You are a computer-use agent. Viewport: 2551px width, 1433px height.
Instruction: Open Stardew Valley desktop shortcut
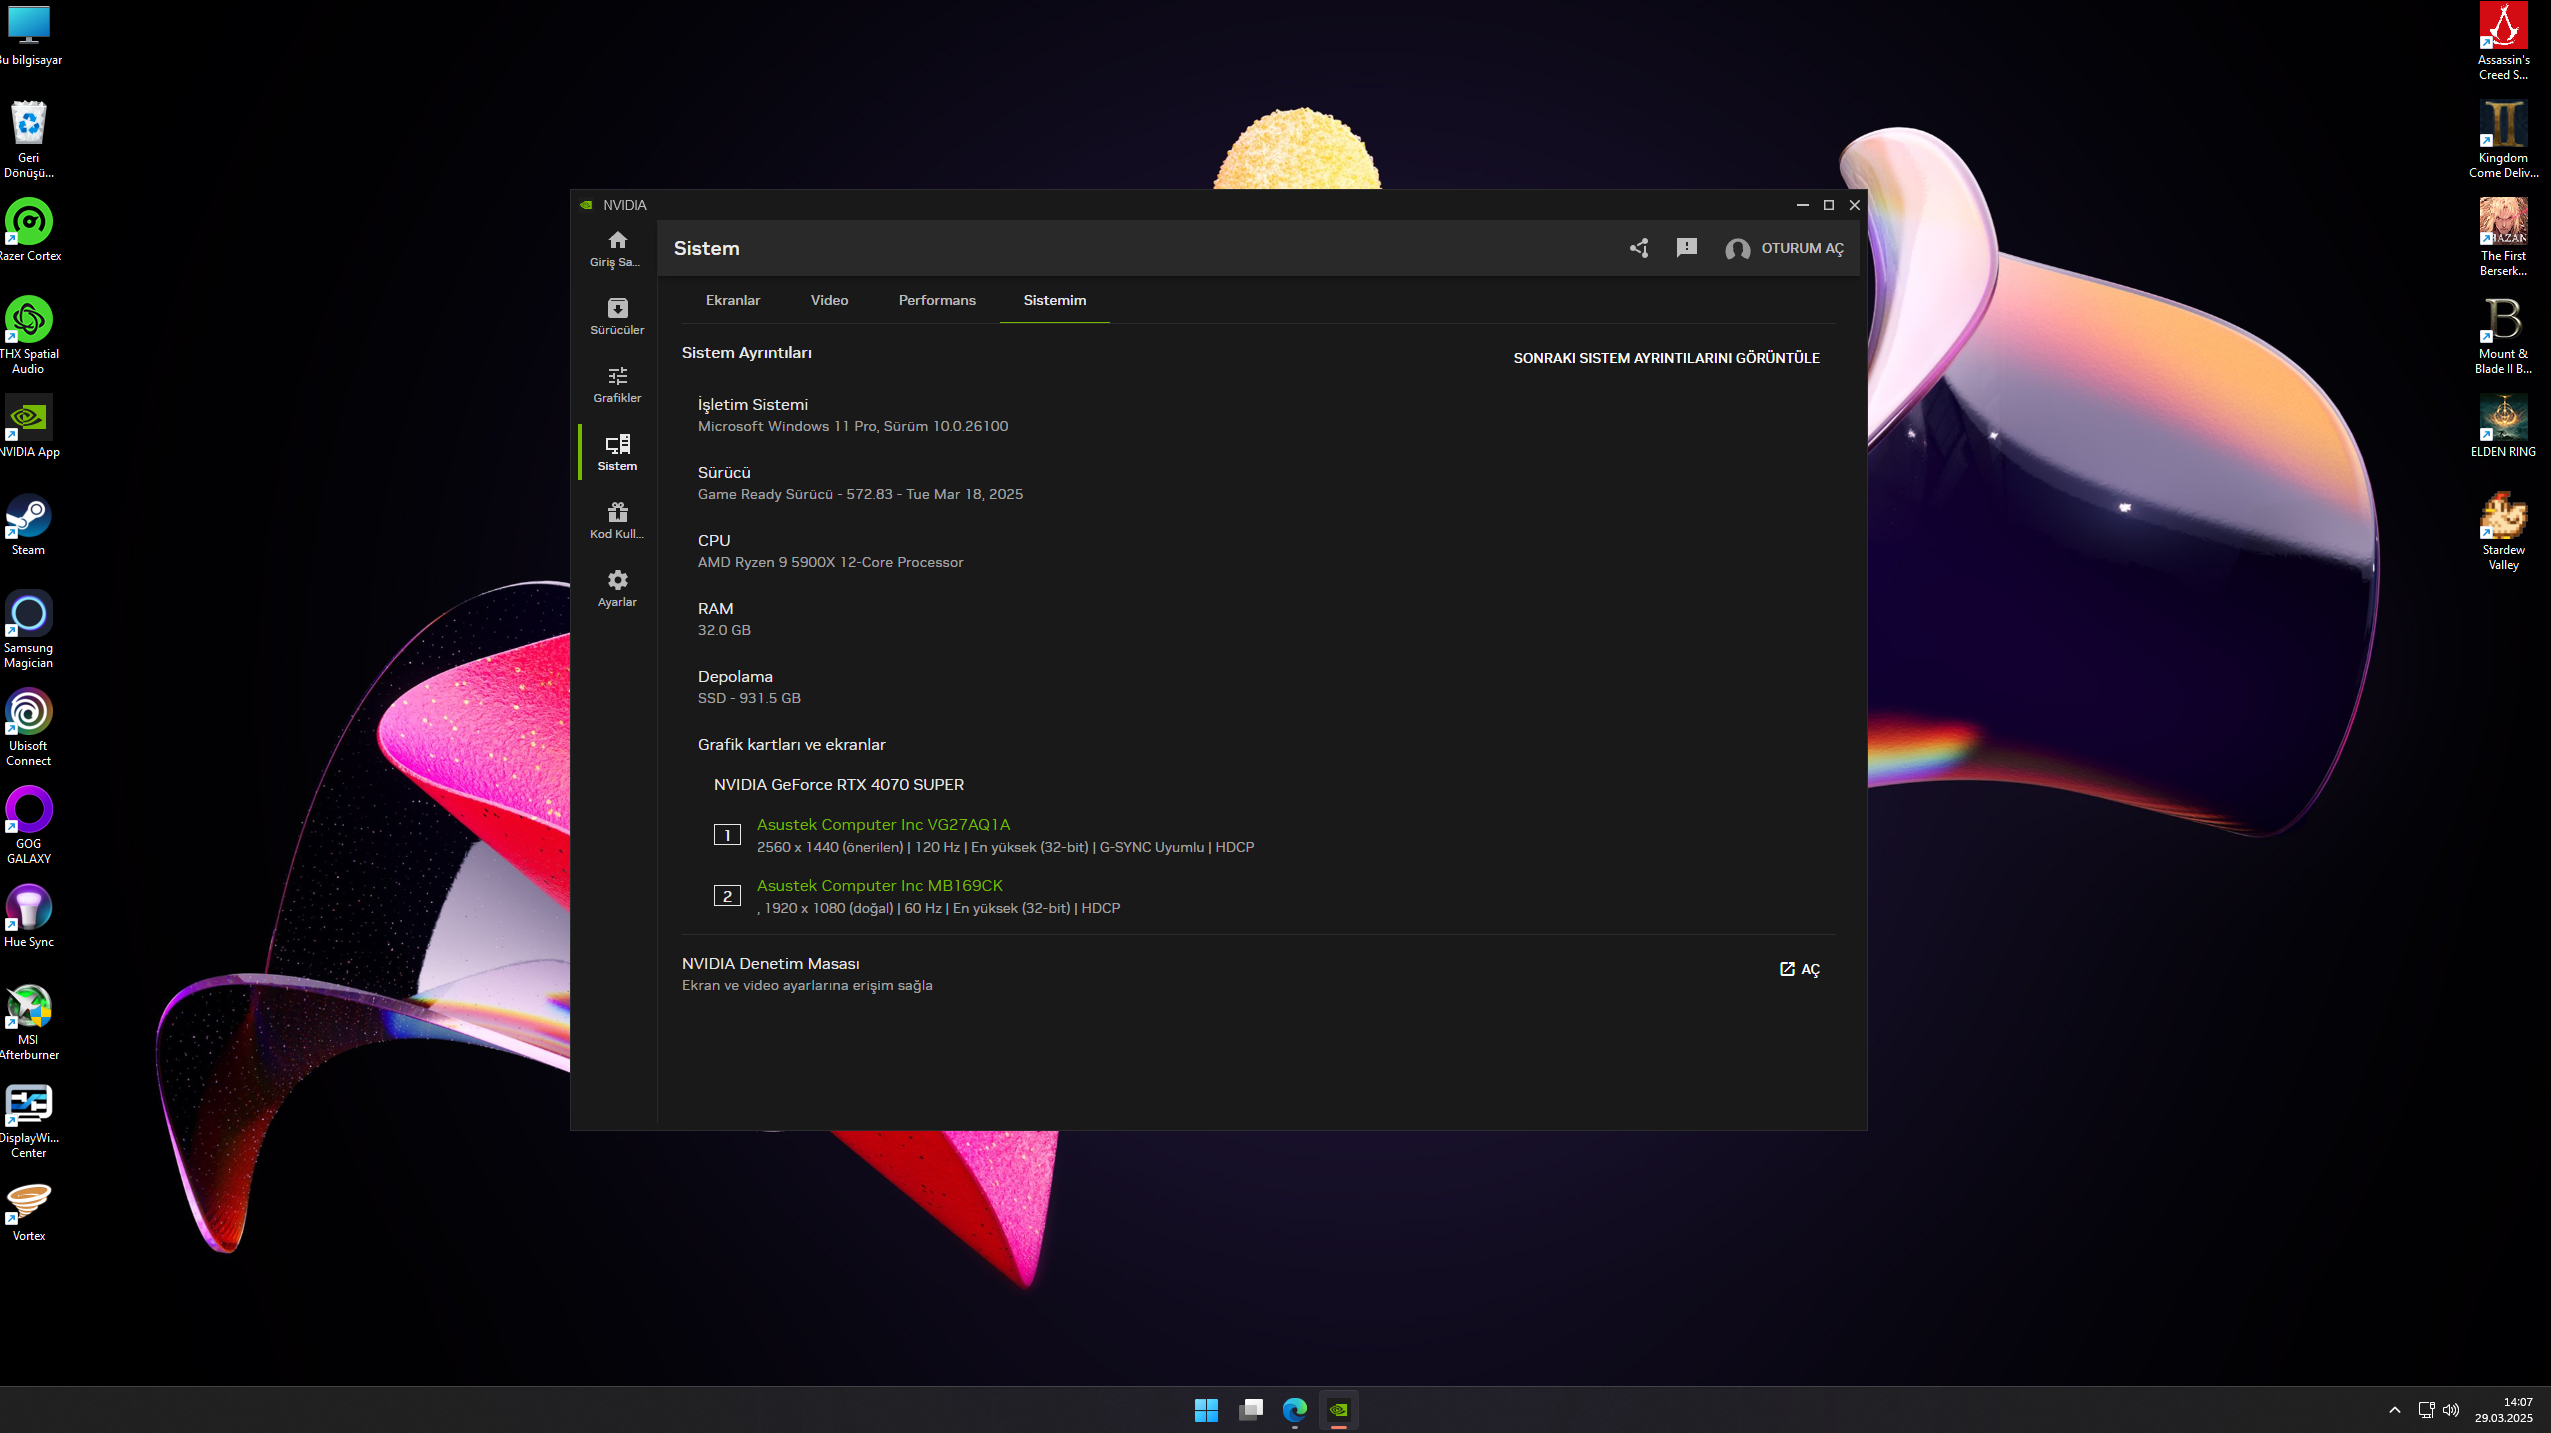point(2503,531)
